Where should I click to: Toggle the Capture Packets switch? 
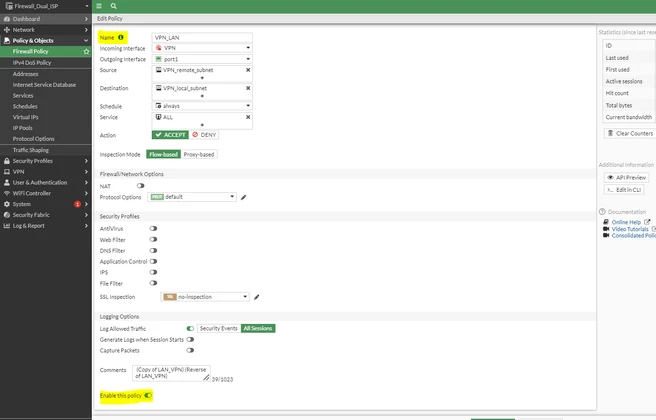point(190,351)
